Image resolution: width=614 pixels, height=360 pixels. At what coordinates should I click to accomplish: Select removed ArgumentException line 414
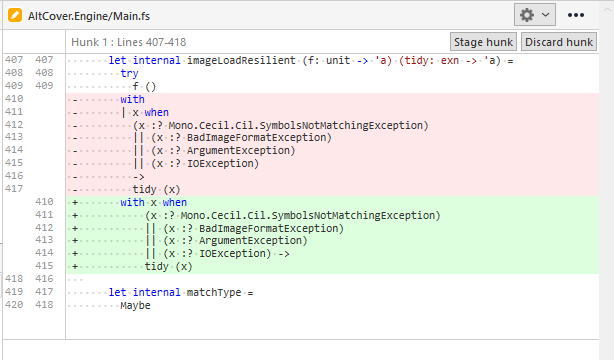(x=332, y=150)
